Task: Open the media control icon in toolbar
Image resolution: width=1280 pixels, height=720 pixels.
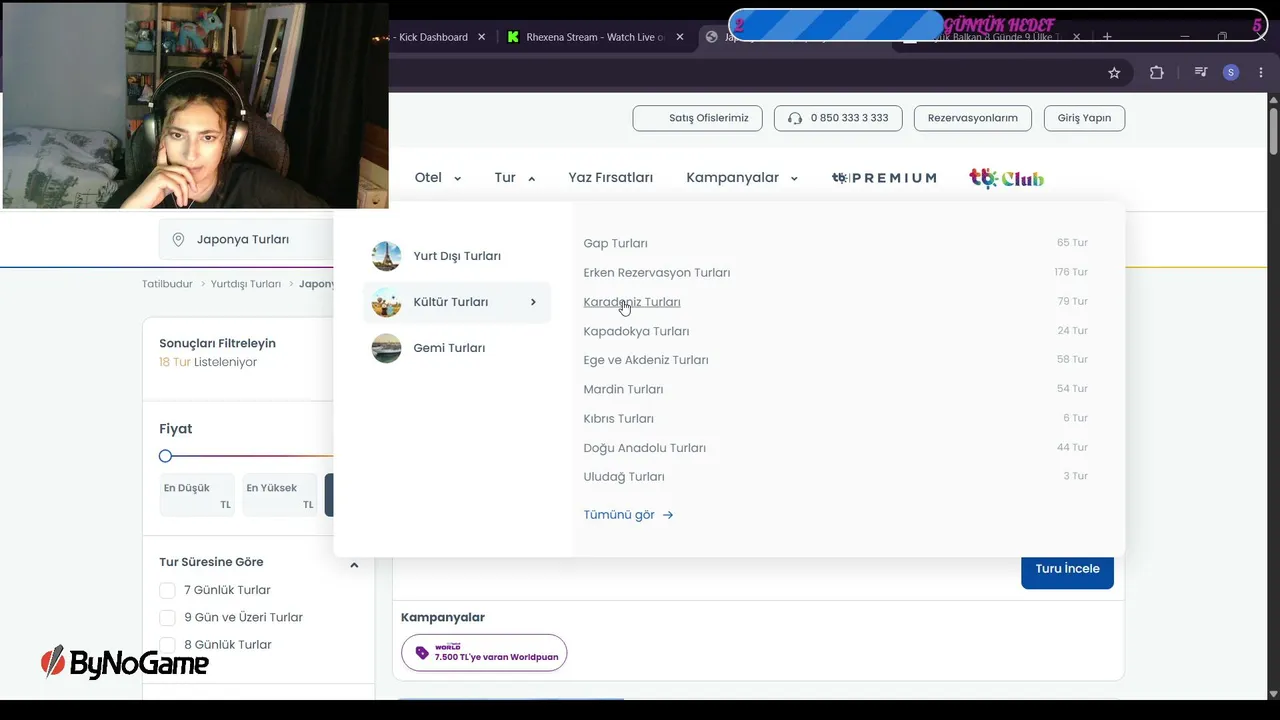Action: tap(1201, 73)
